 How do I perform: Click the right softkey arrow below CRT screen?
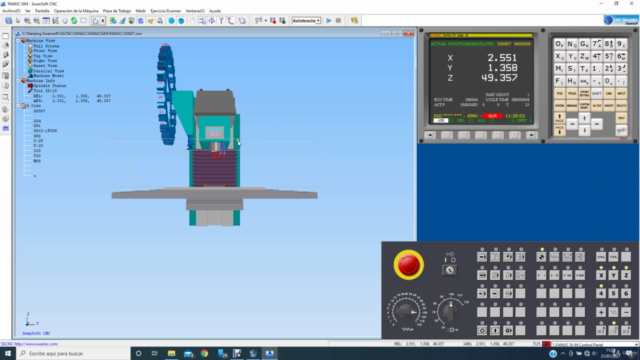531,135
